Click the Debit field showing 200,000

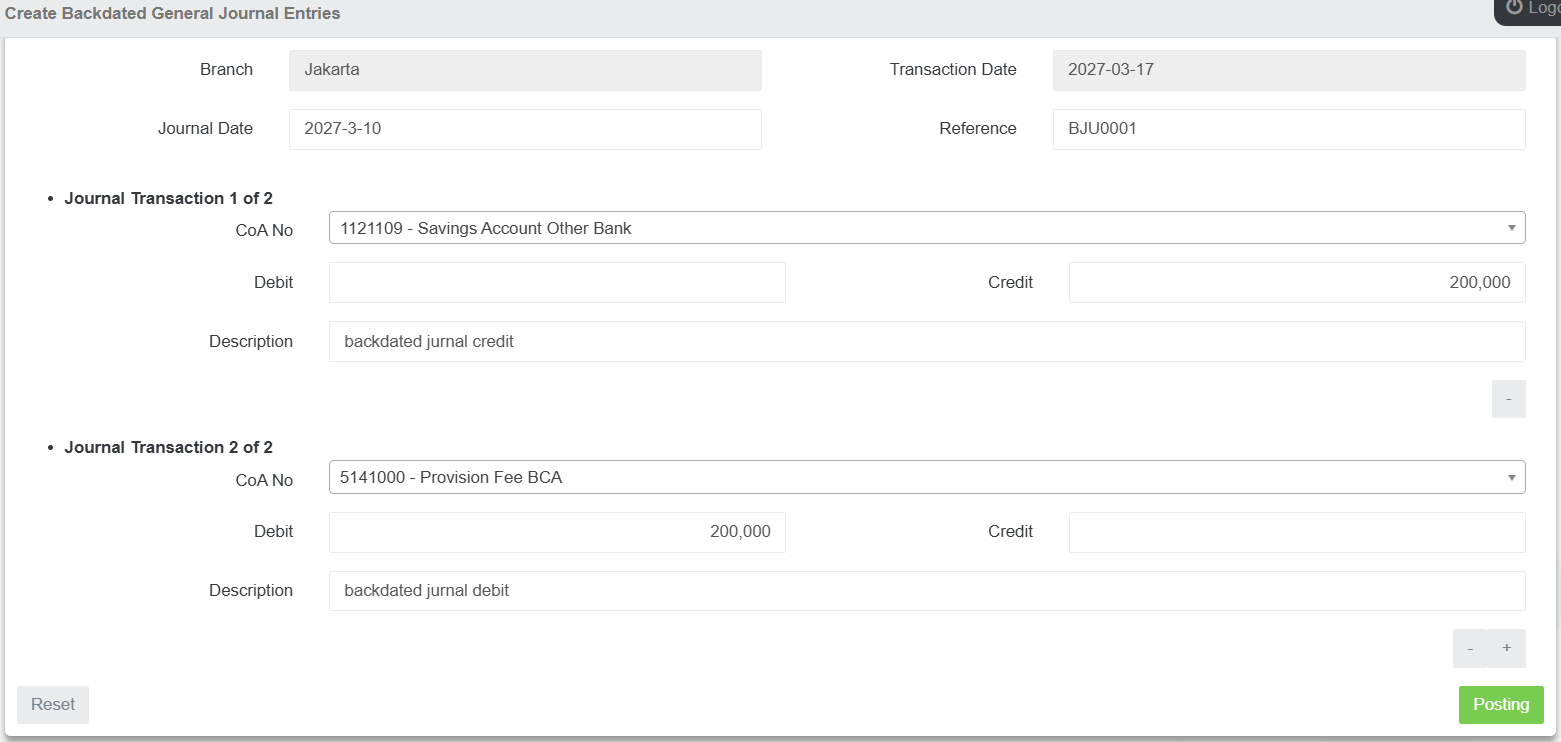pyautogui.click(x=557, y=532)
